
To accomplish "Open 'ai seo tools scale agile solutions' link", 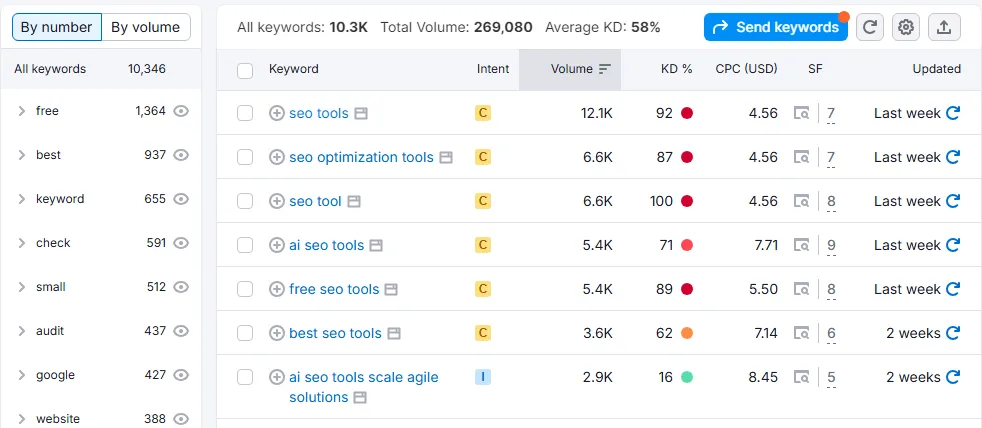I will coord(364,387).
